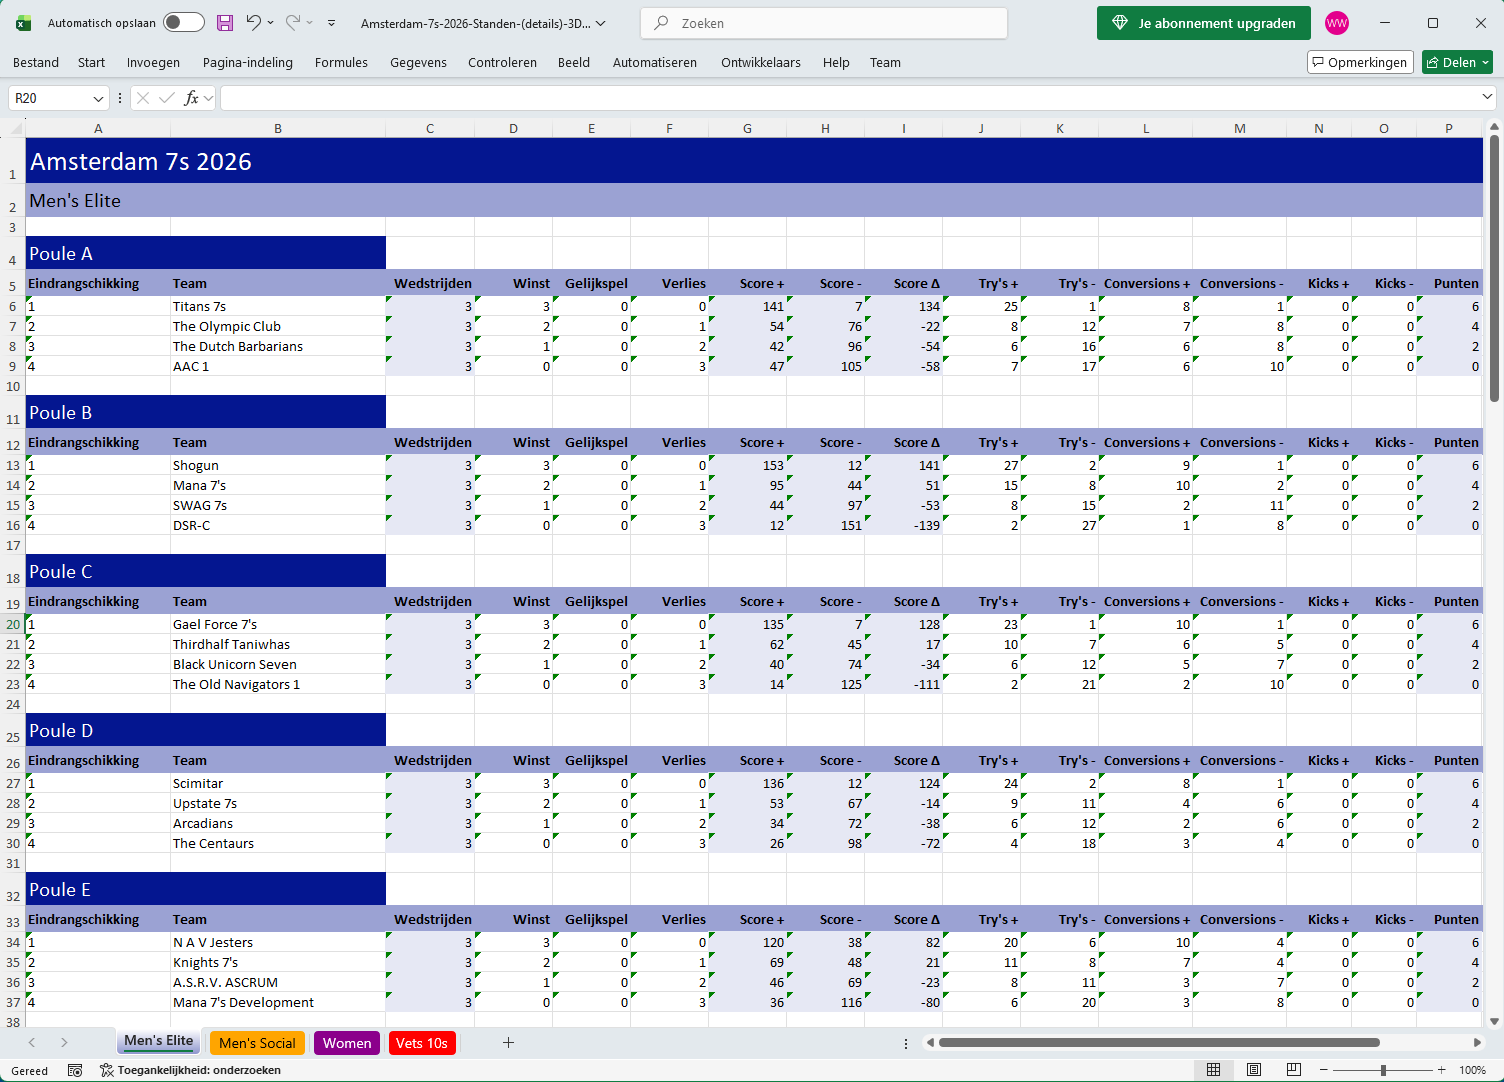The height and width of the screenshot is (1082, 1504).
Task: Switch to the Formules tab
Action: coord(341,62)
